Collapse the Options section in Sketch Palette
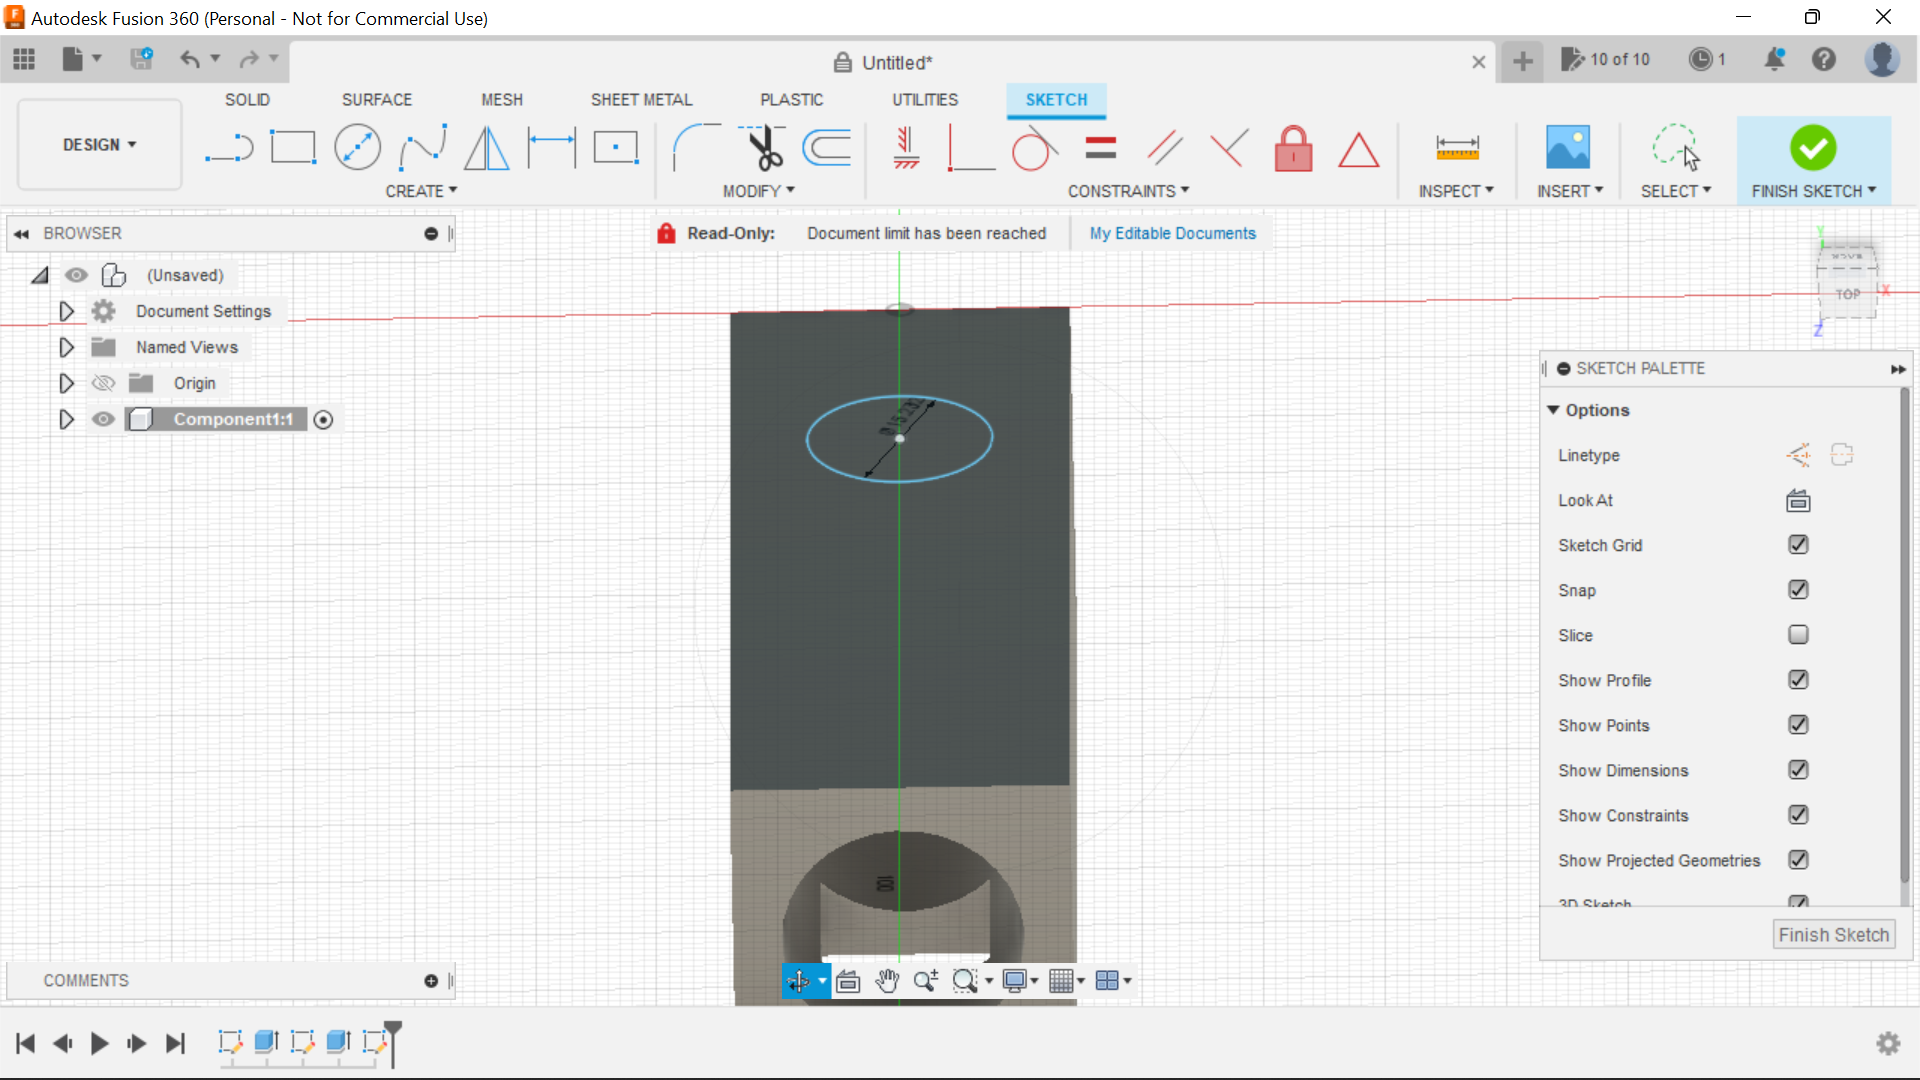 point(1554,410)
